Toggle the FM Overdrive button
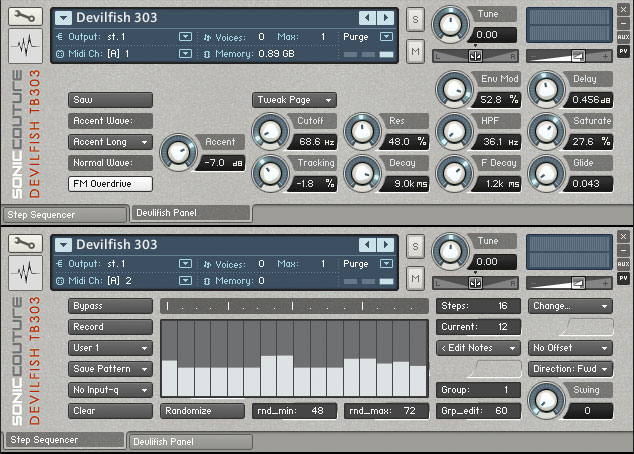The width and height of the screenshot is (634, 454). tap(110, 184)
